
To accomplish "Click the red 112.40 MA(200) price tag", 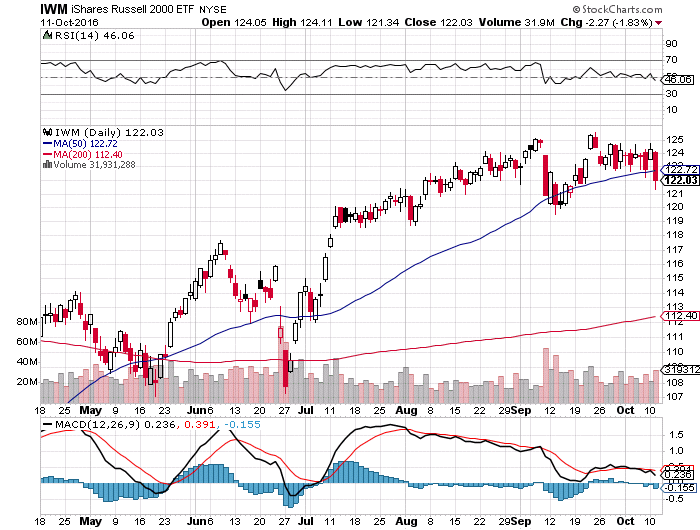I will tap(681, 316).
